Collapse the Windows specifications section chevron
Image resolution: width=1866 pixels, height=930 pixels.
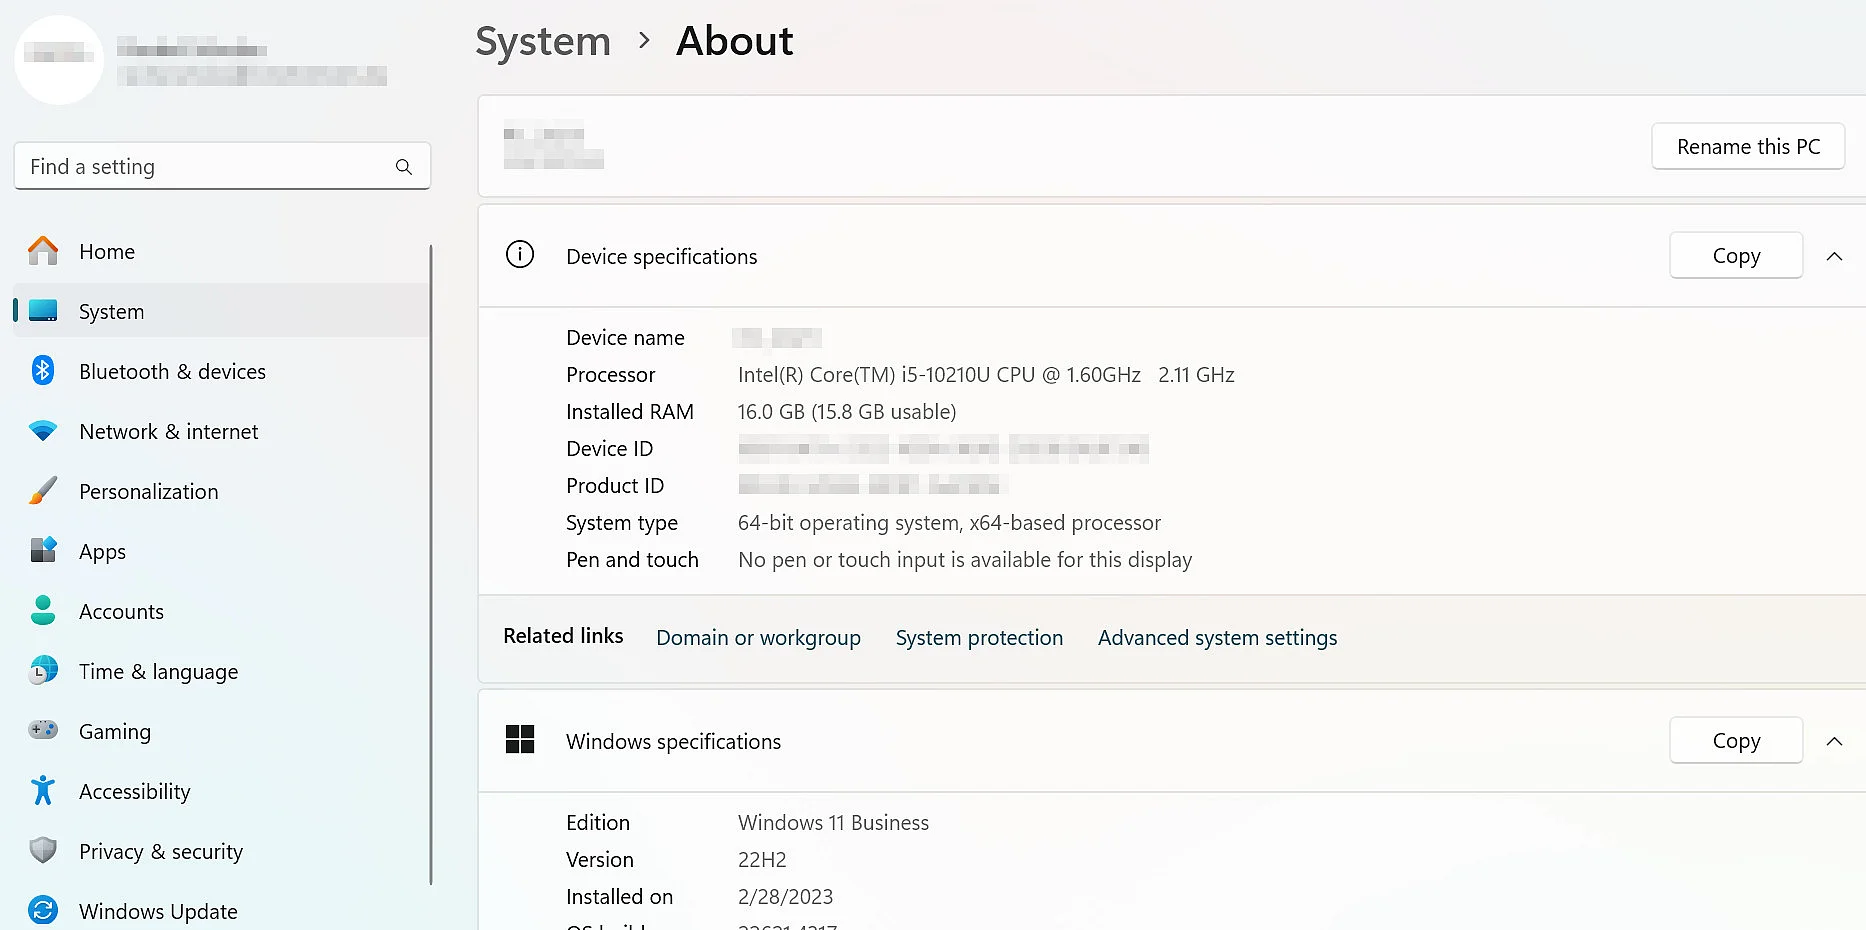click(1834, 741)
